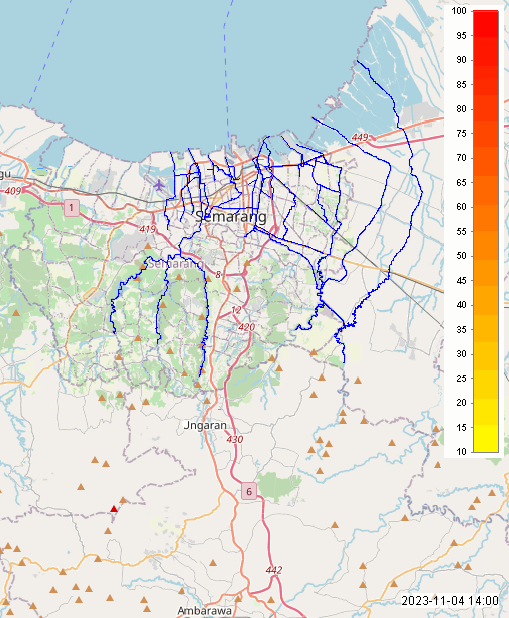Click road number 419 label
This screenshot has width=509, height=618.
coord(147,229)
